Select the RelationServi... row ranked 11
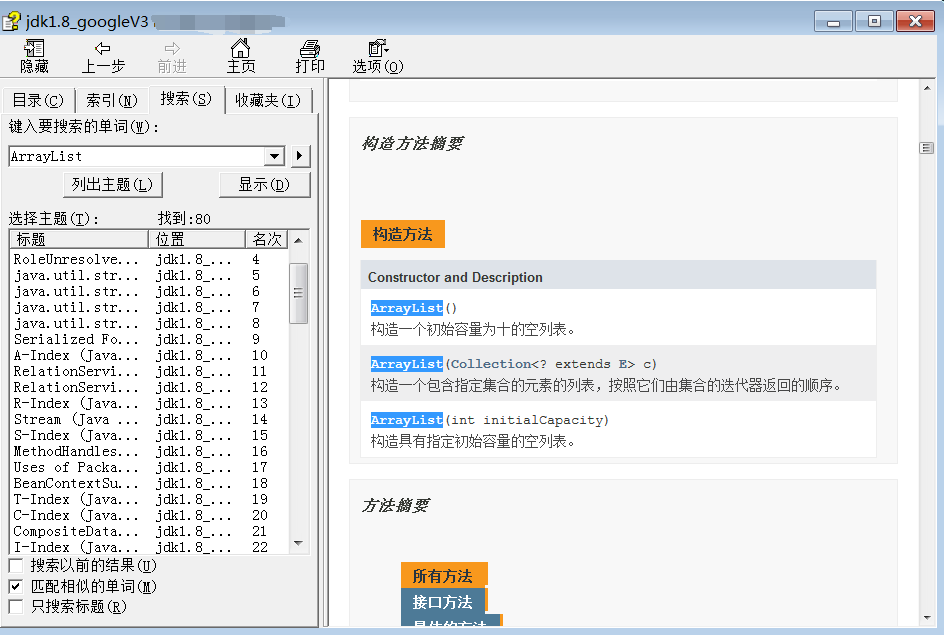 click(x=149, y=371)
